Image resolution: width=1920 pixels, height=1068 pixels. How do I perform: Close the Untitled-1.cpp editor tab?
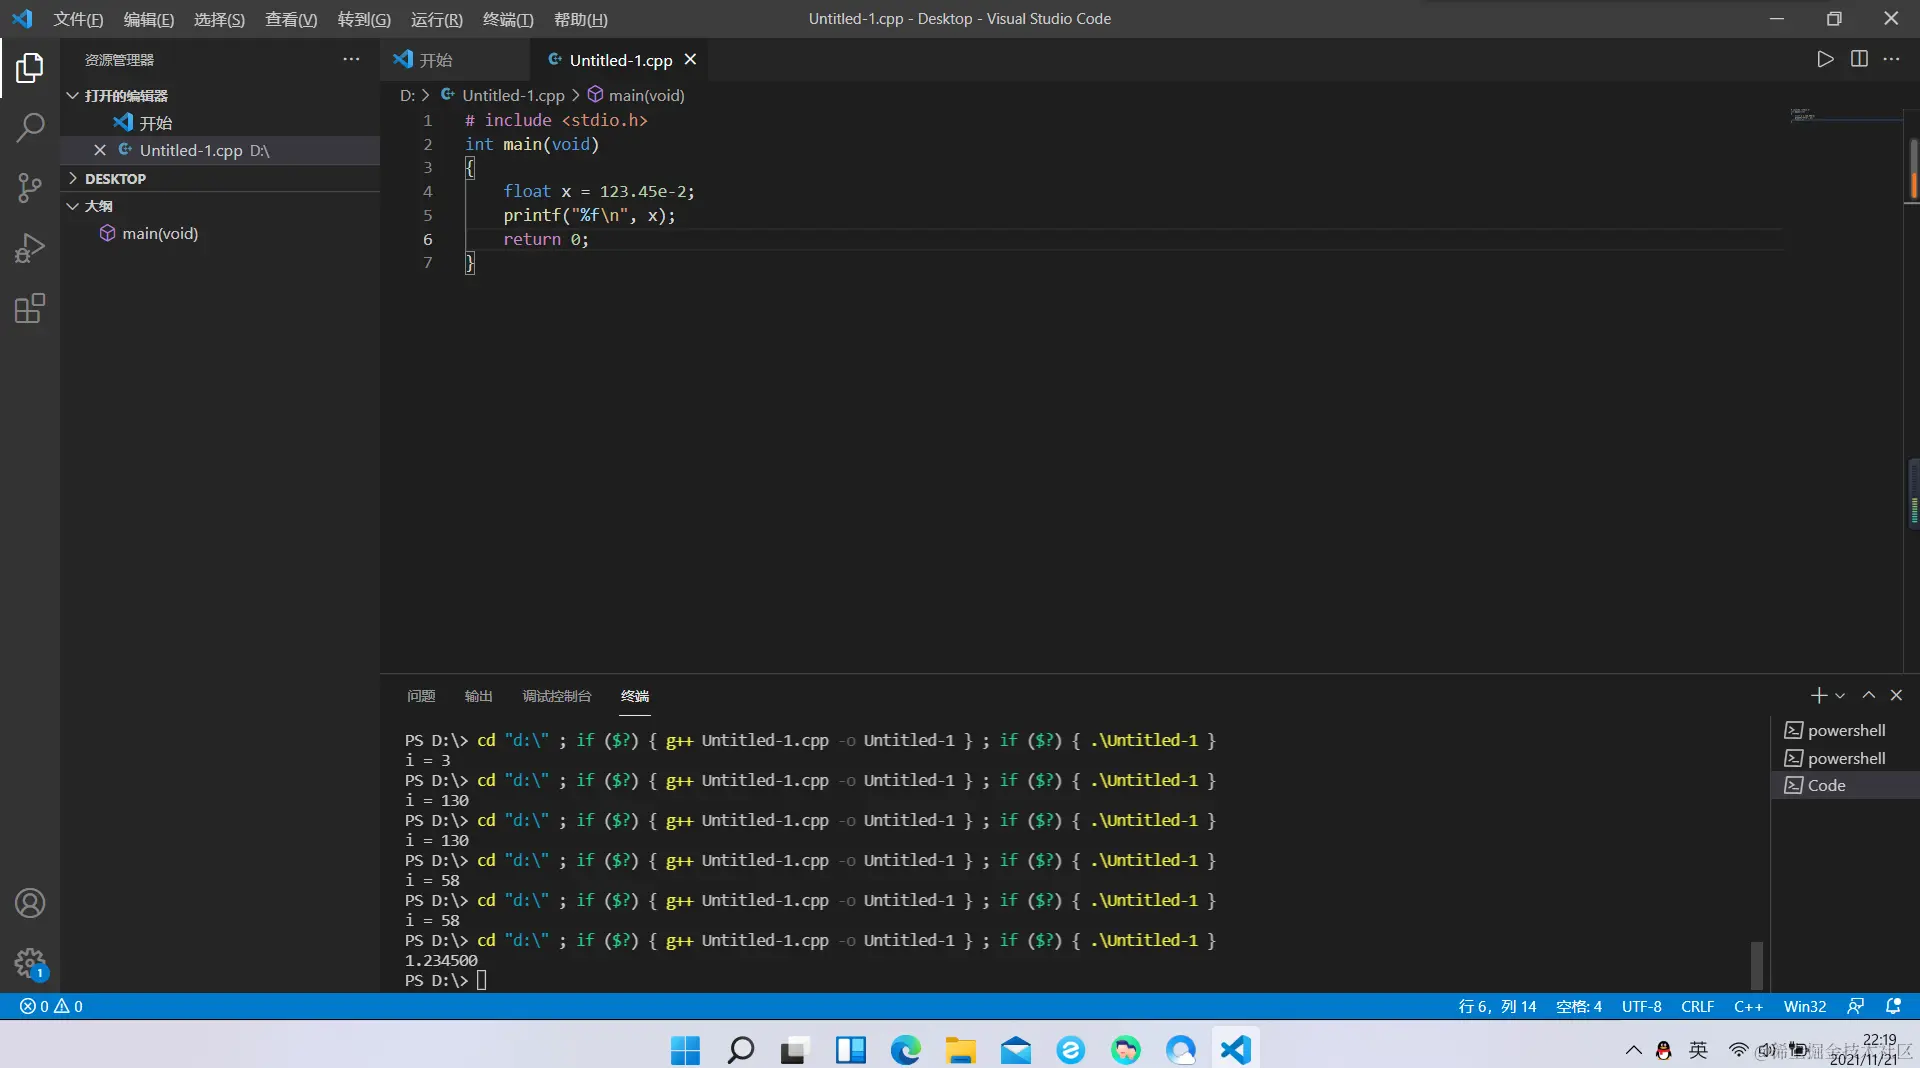tap(690, 60)
